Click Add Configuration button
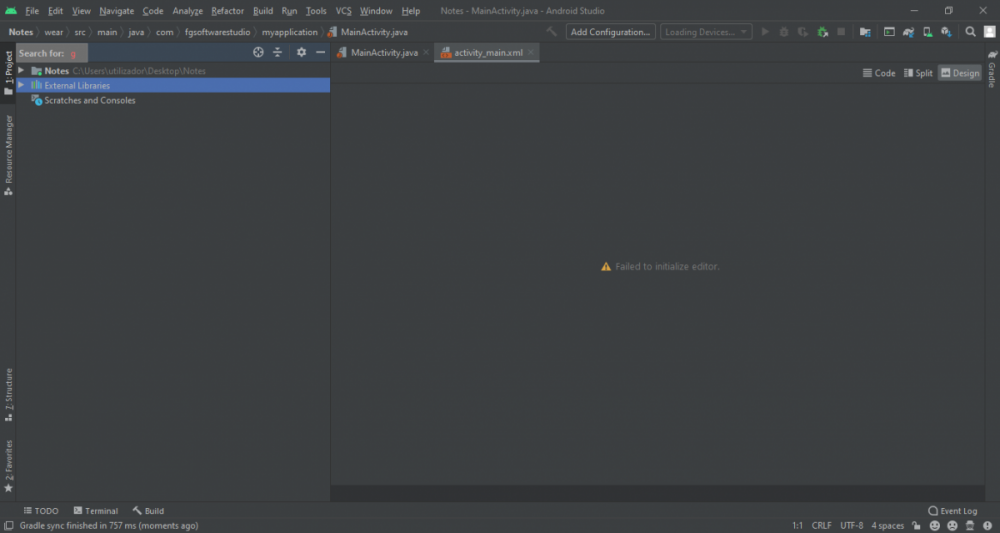 click(x=610, y=32)
